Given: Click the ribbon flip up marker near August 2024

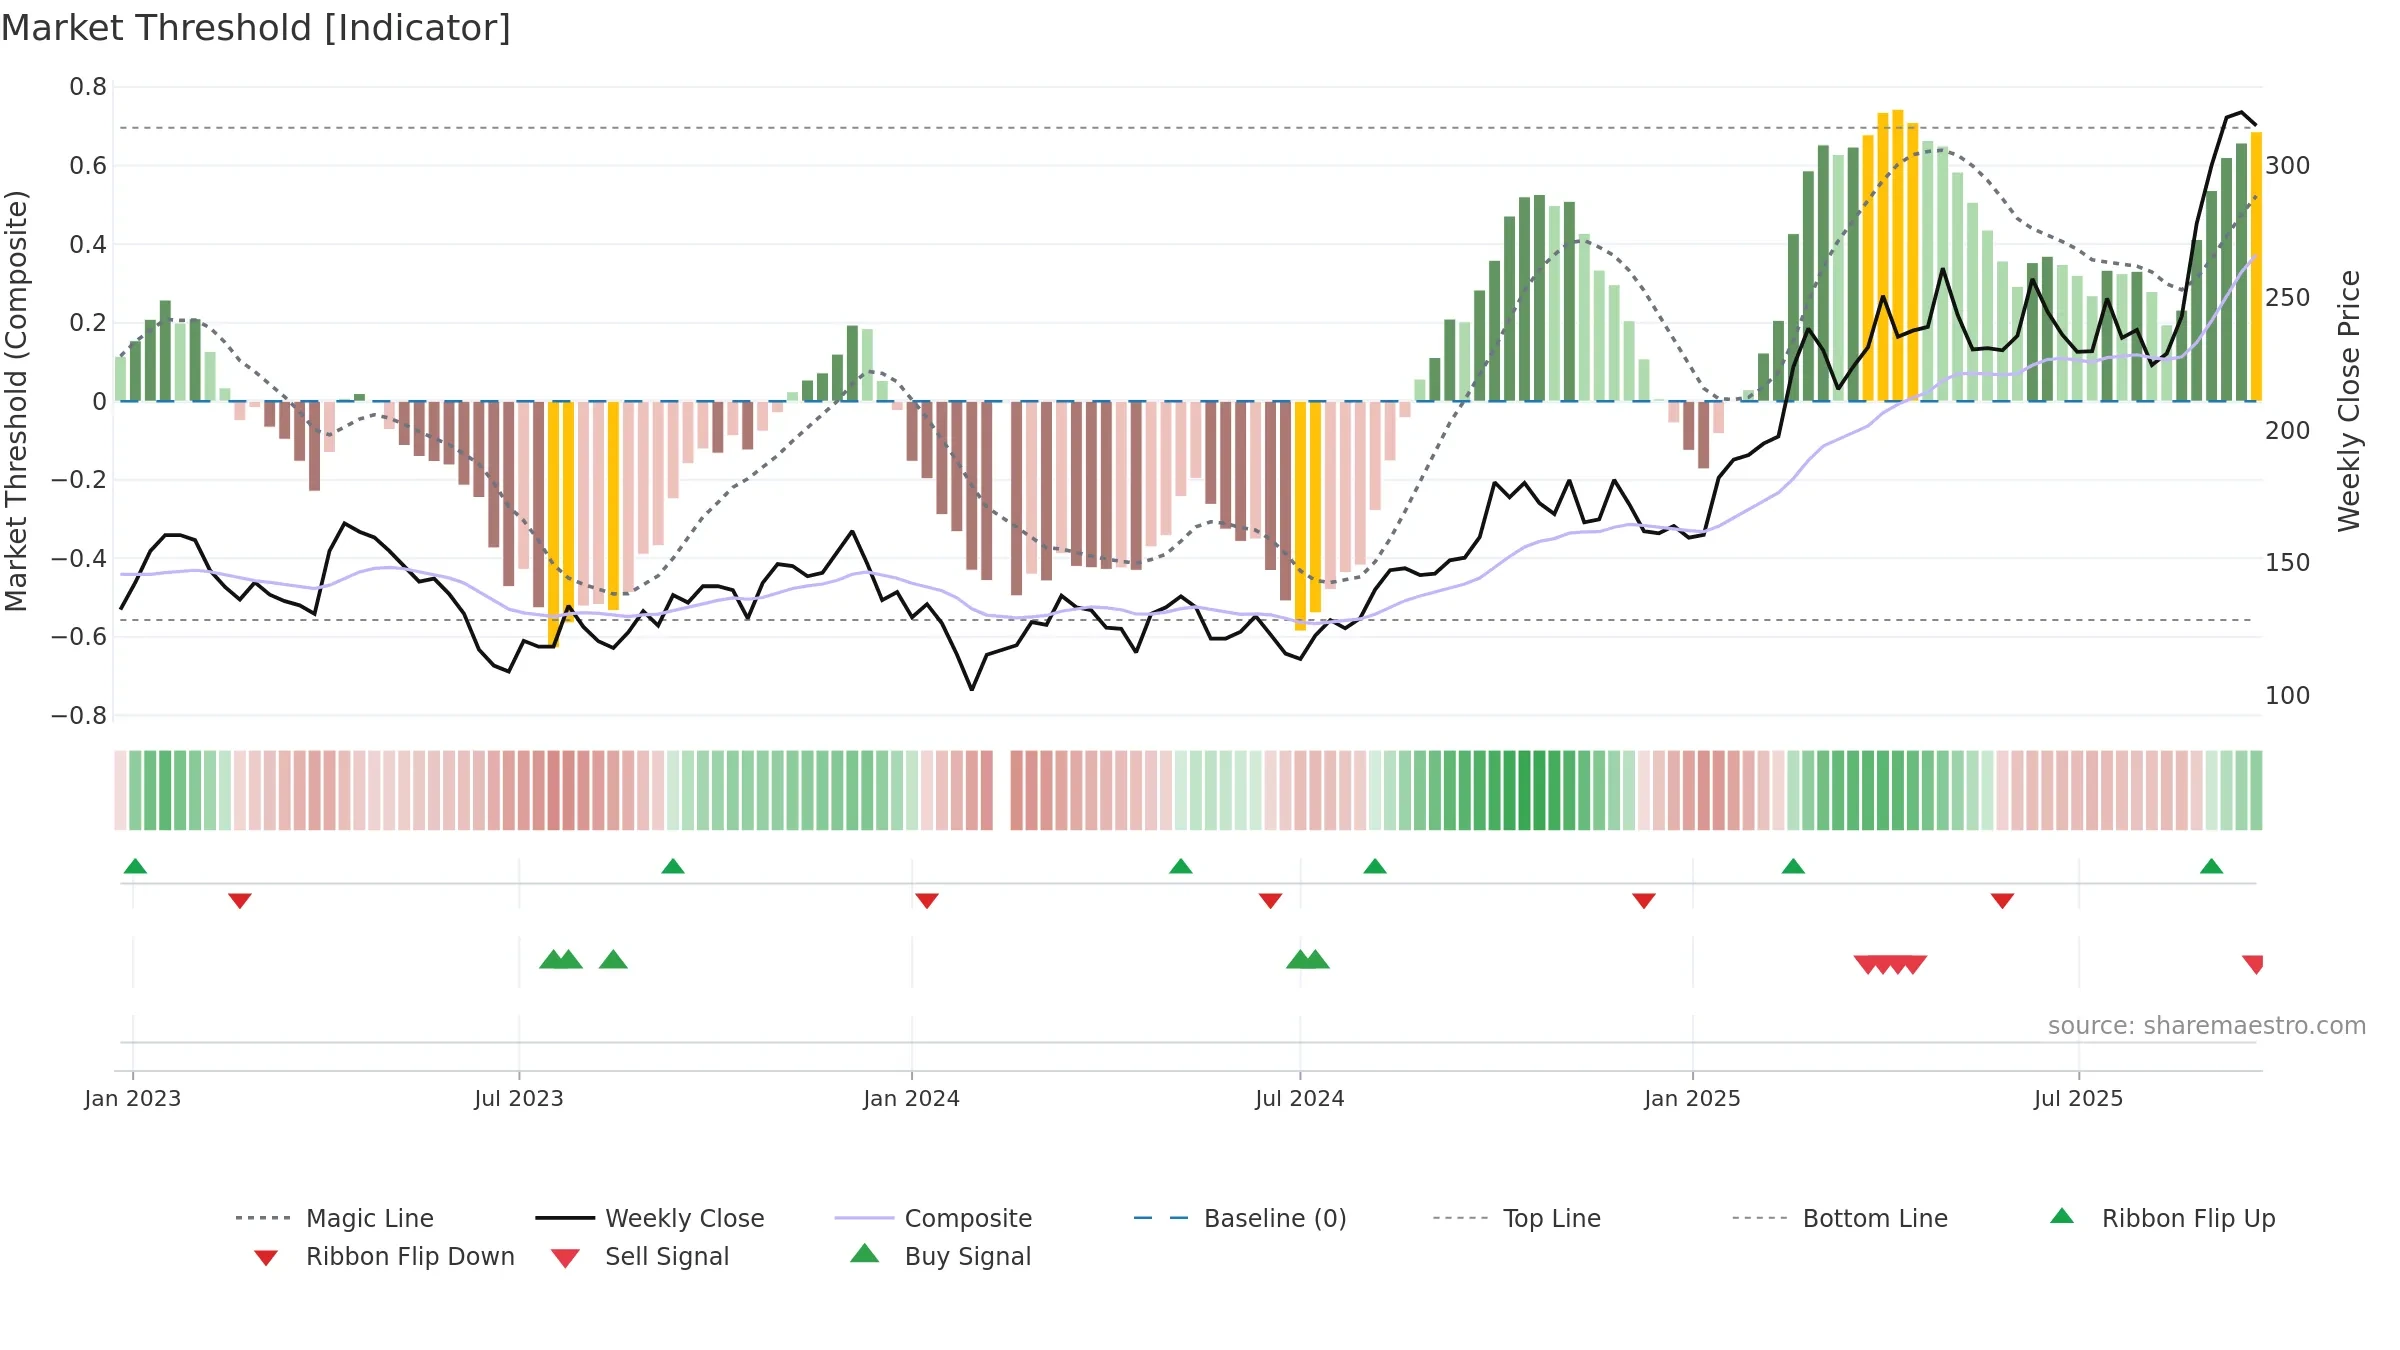Looking at the screenshot, I should (x=1375, y=866).
